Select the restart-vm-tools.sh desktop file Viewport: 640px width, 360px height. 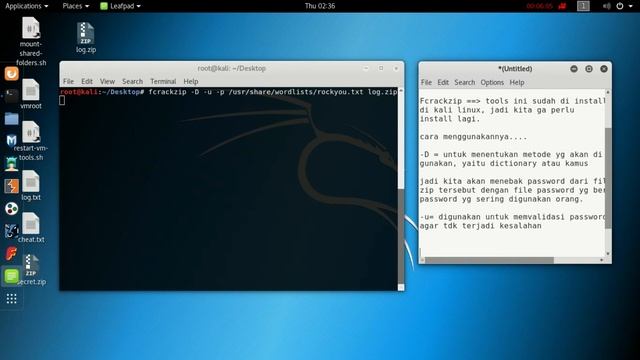pos(31,141)
